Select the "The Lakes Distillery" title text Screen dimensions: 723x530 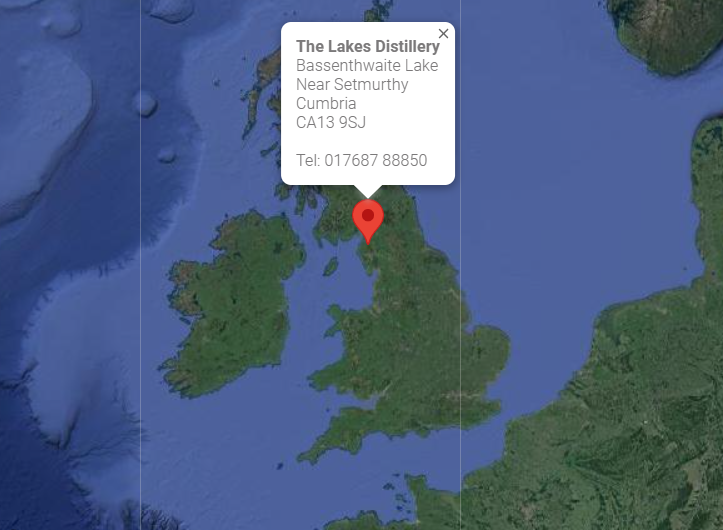pyautogui.click(x=367, y=46)
